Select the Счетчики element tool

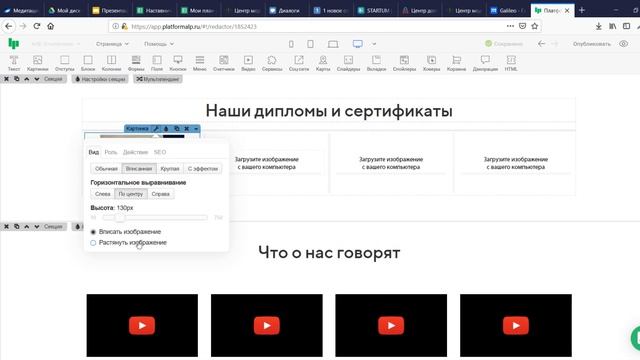pos(224,63)
